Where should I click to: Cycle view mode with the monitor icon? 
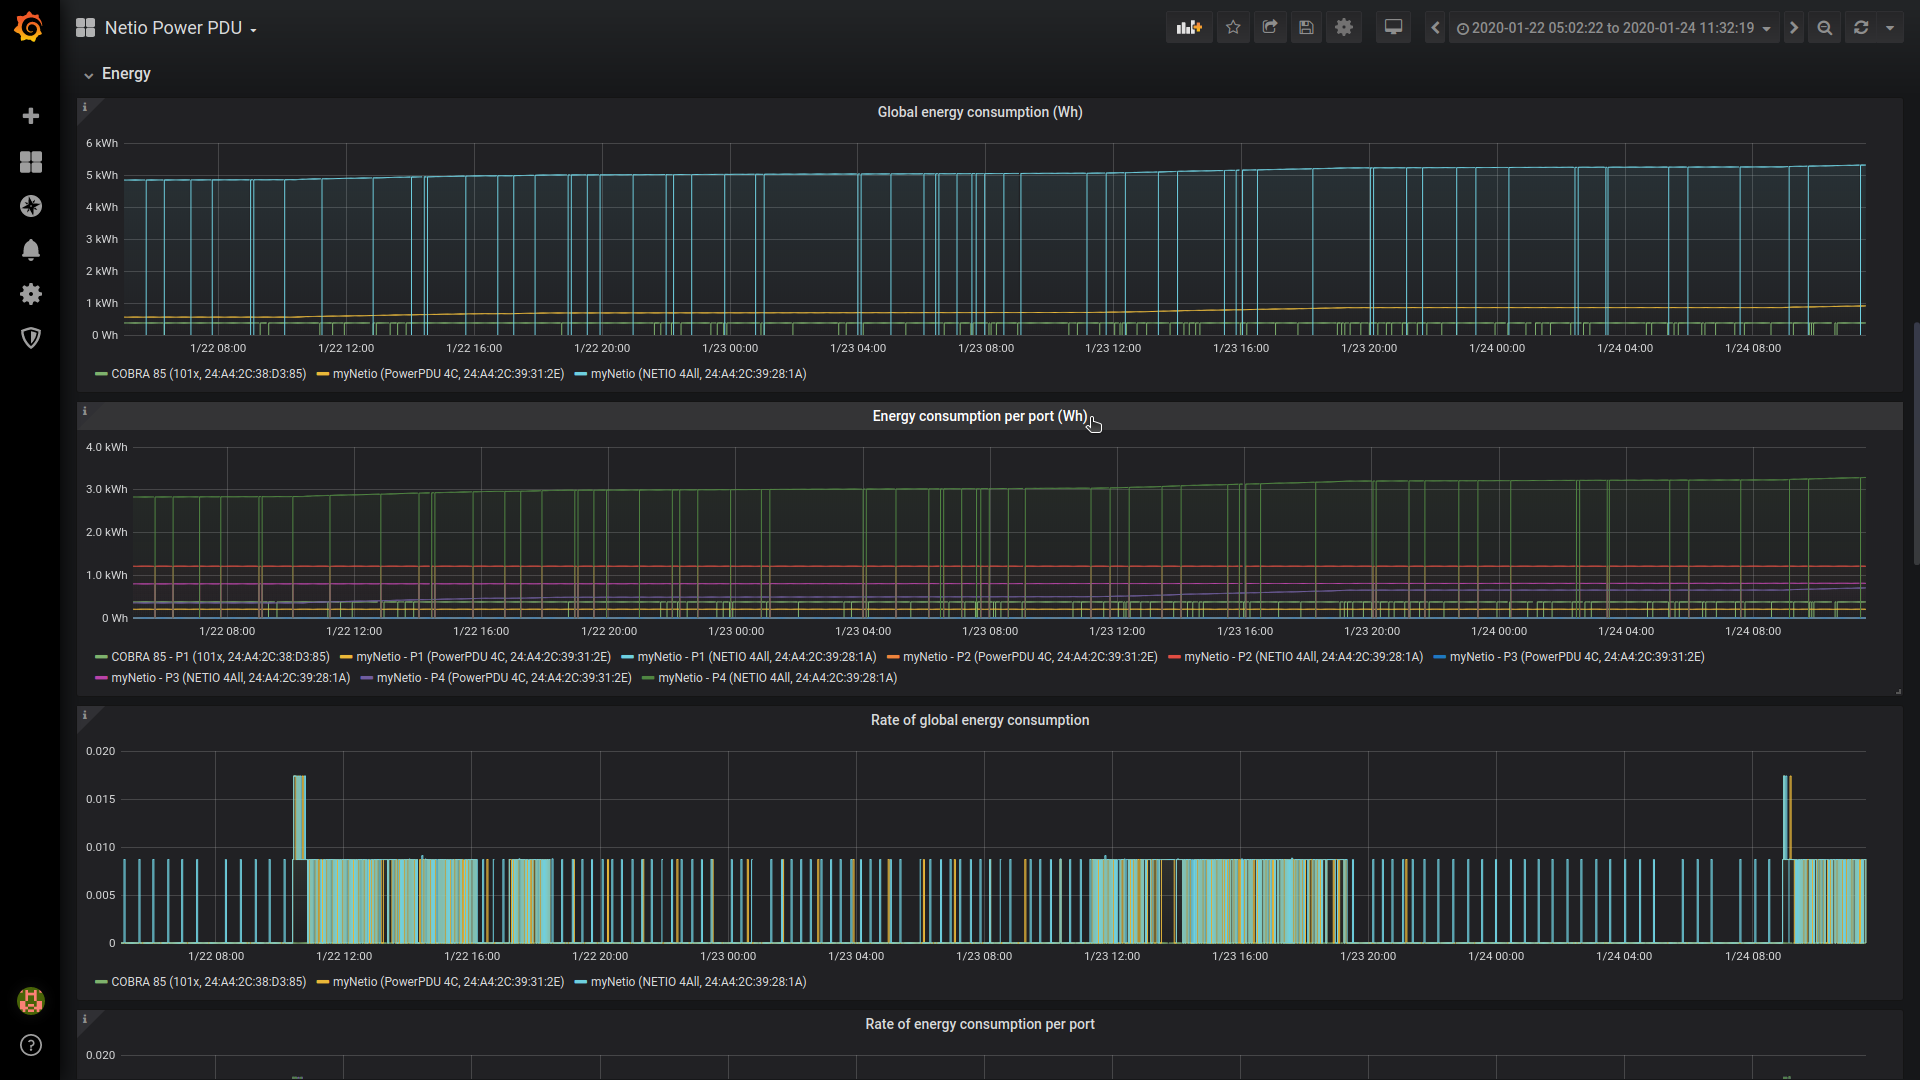(x=1393, y=28)
